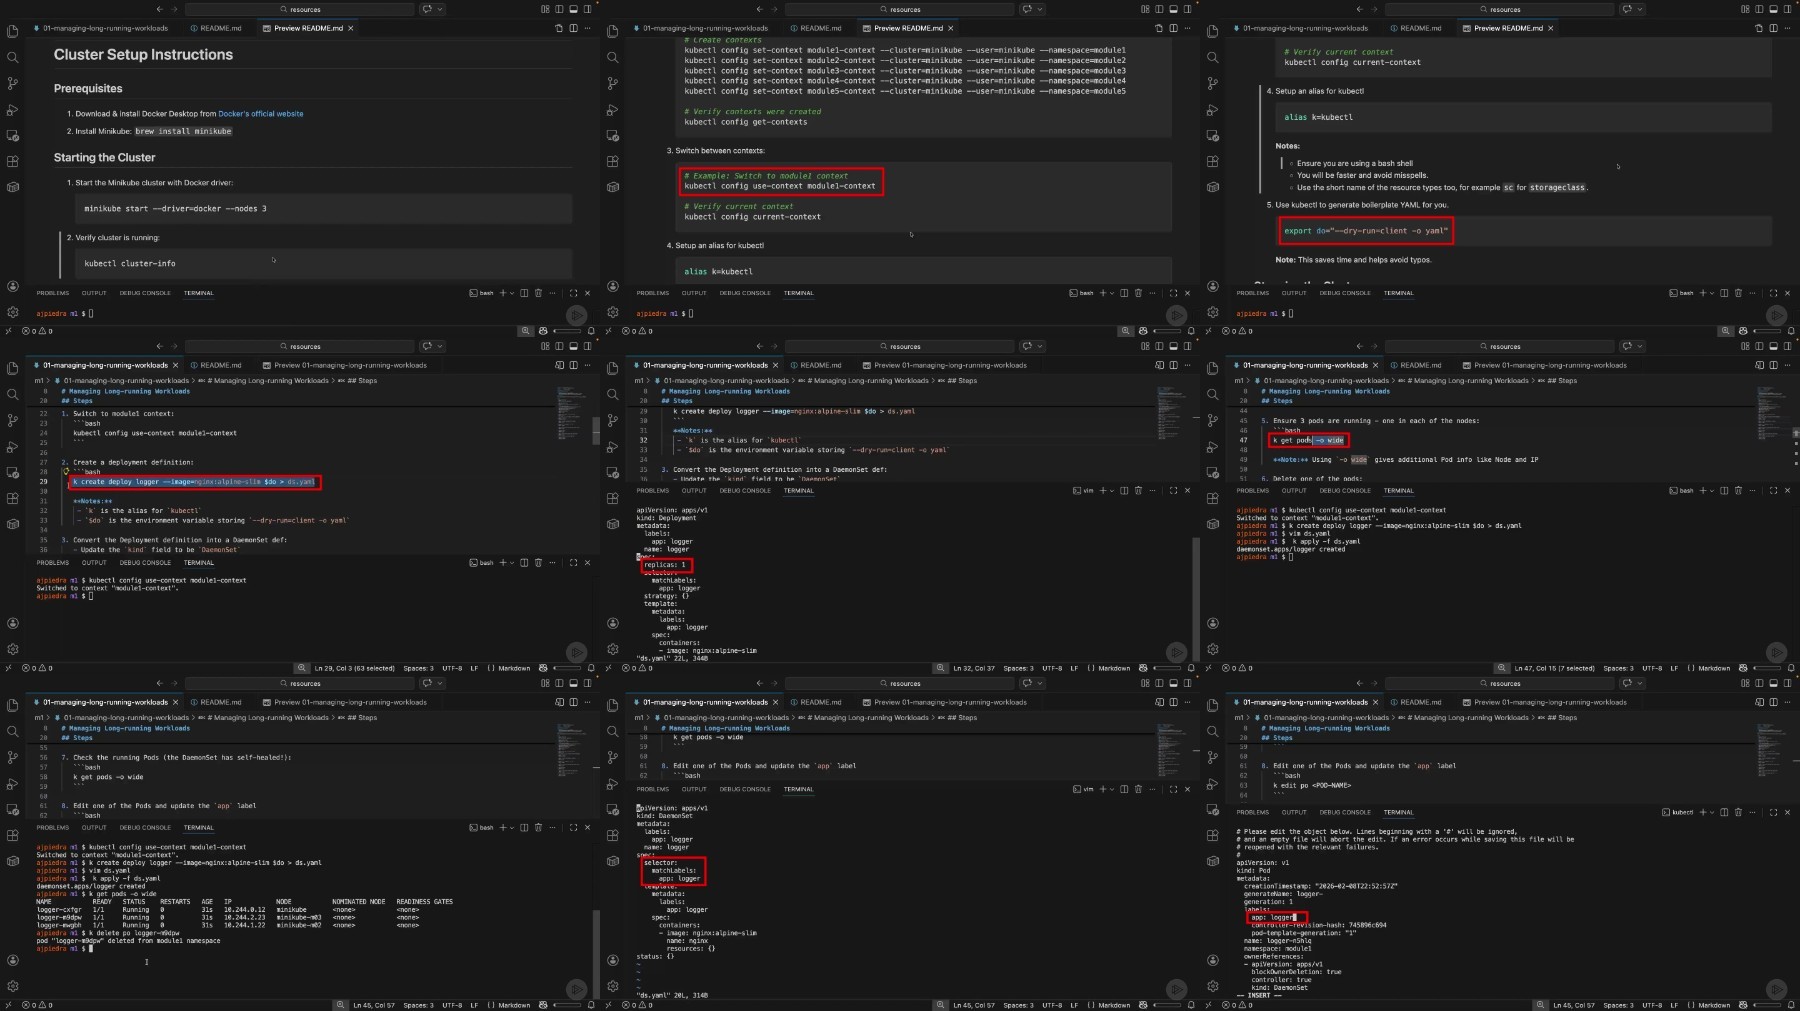
Task: Close the Preview README.md tab in top-right window
Action: point(1551,28)
